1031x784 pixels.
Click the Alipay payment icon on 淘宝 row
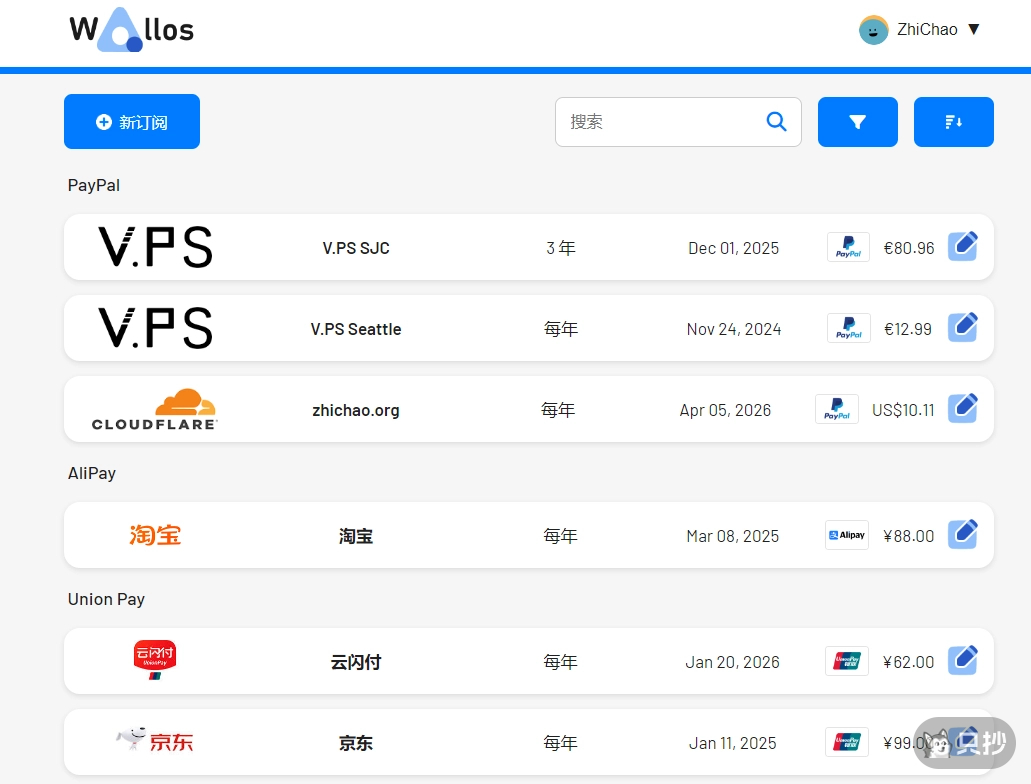click(x=846, y=535)
